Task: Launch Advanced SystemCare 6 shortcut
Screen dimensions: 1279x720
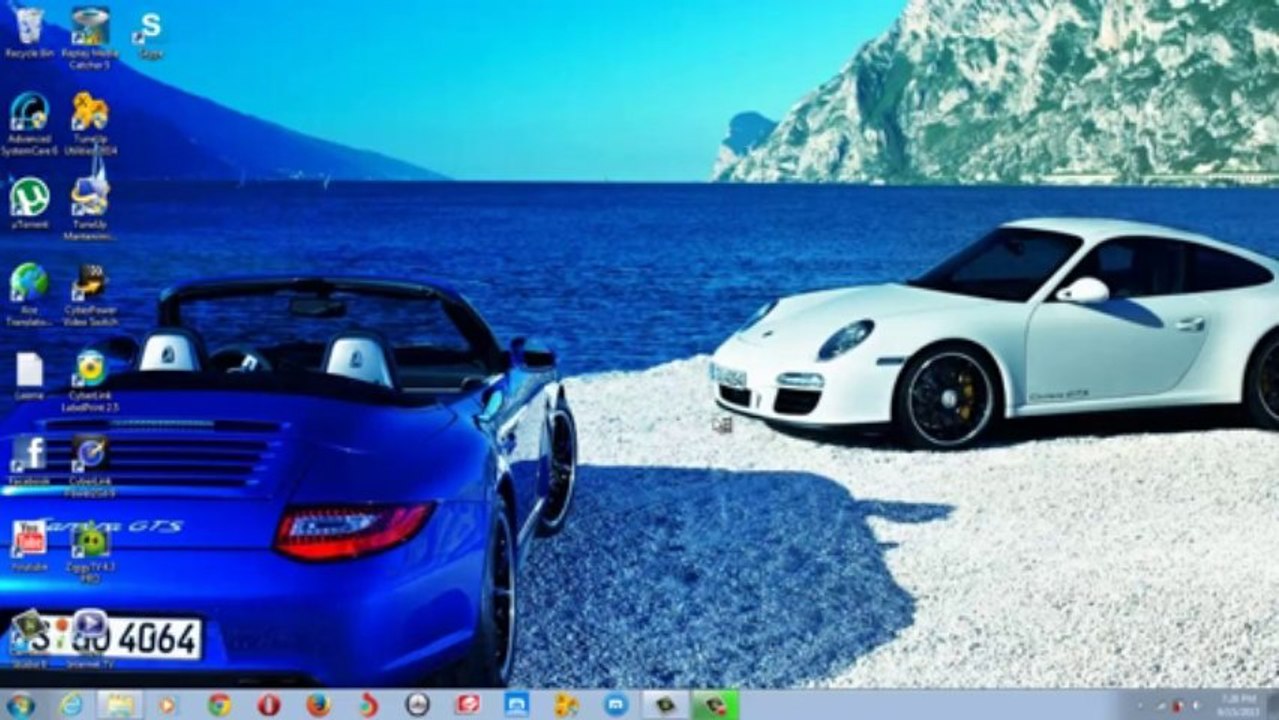Action: (x=29, y=123)
